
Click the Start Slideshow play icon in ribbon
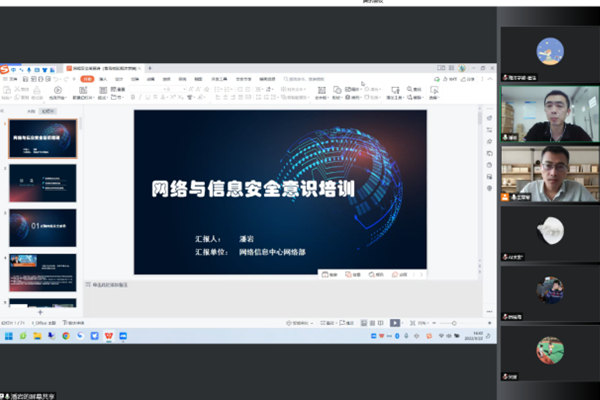(x=58, y=90)
